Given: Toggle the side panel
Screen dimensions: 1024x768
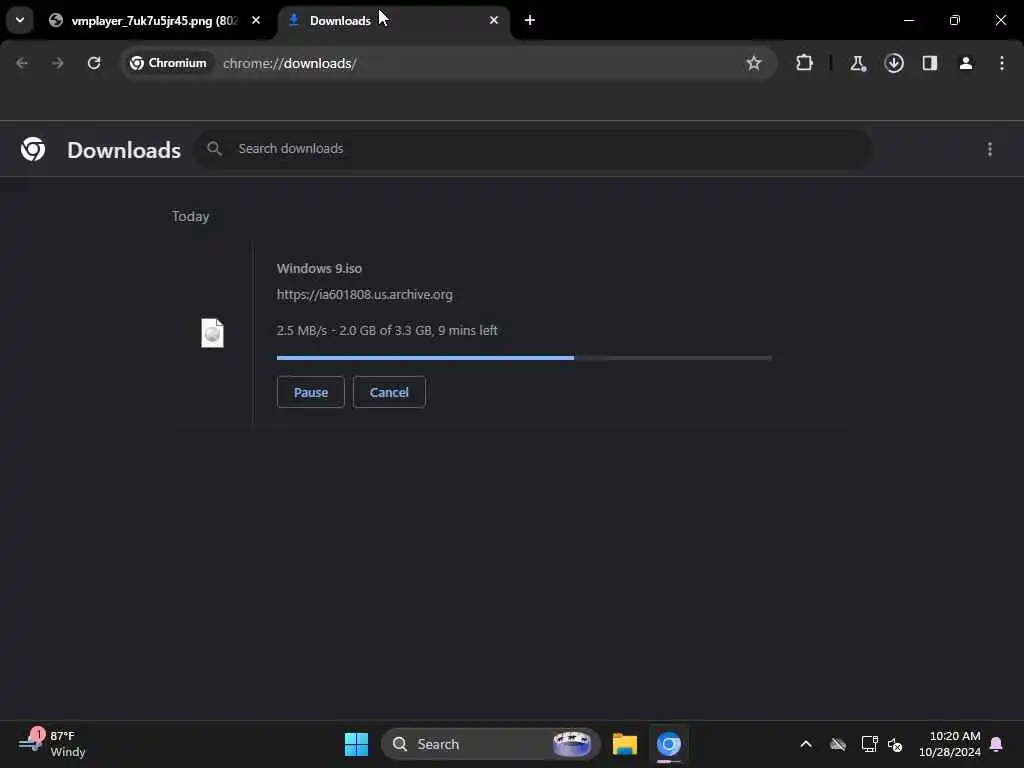Looking at the screenshot, I should click(929, 63).
